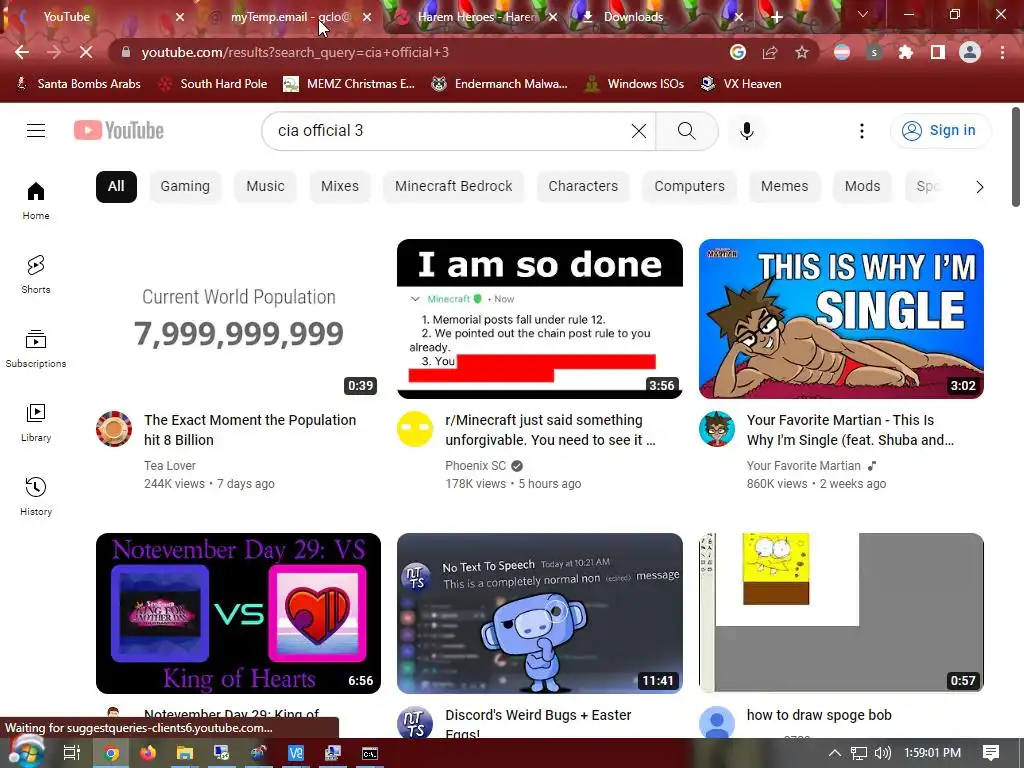The image size is (1024, 768).
Task: Share this page from the address bar
Action: point(770,52)
